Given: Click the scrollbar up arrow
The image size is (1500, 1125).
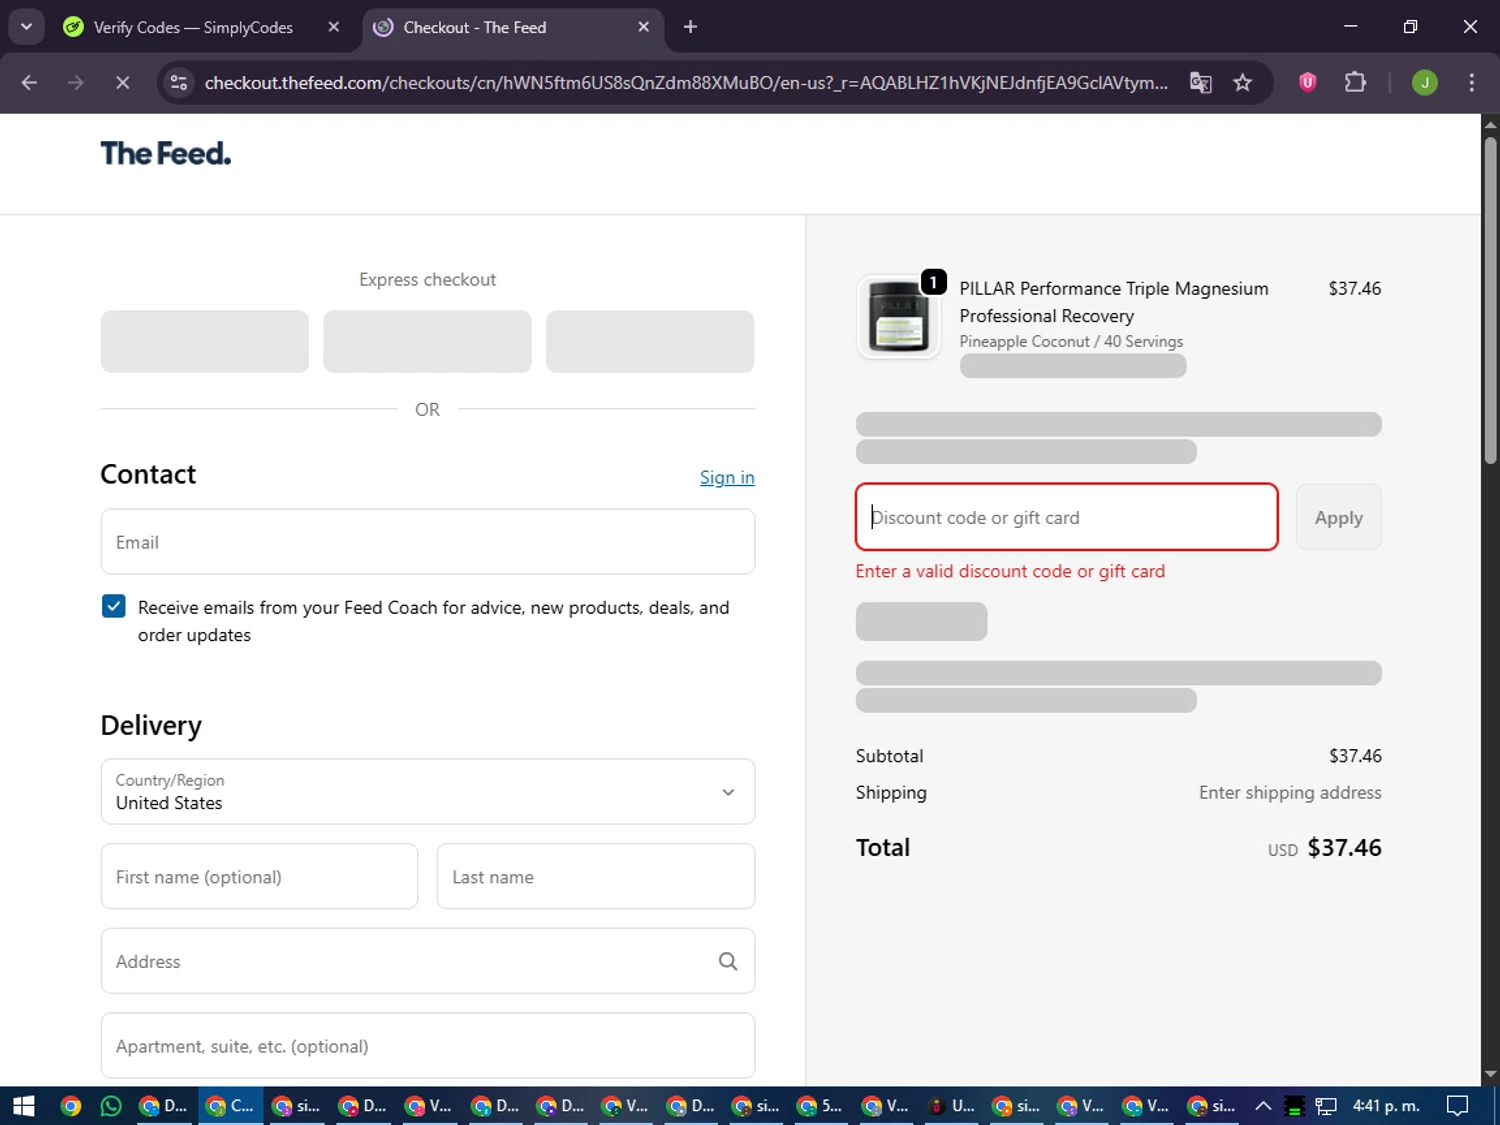Looking at the screenshot, I should pos(1490,125).
